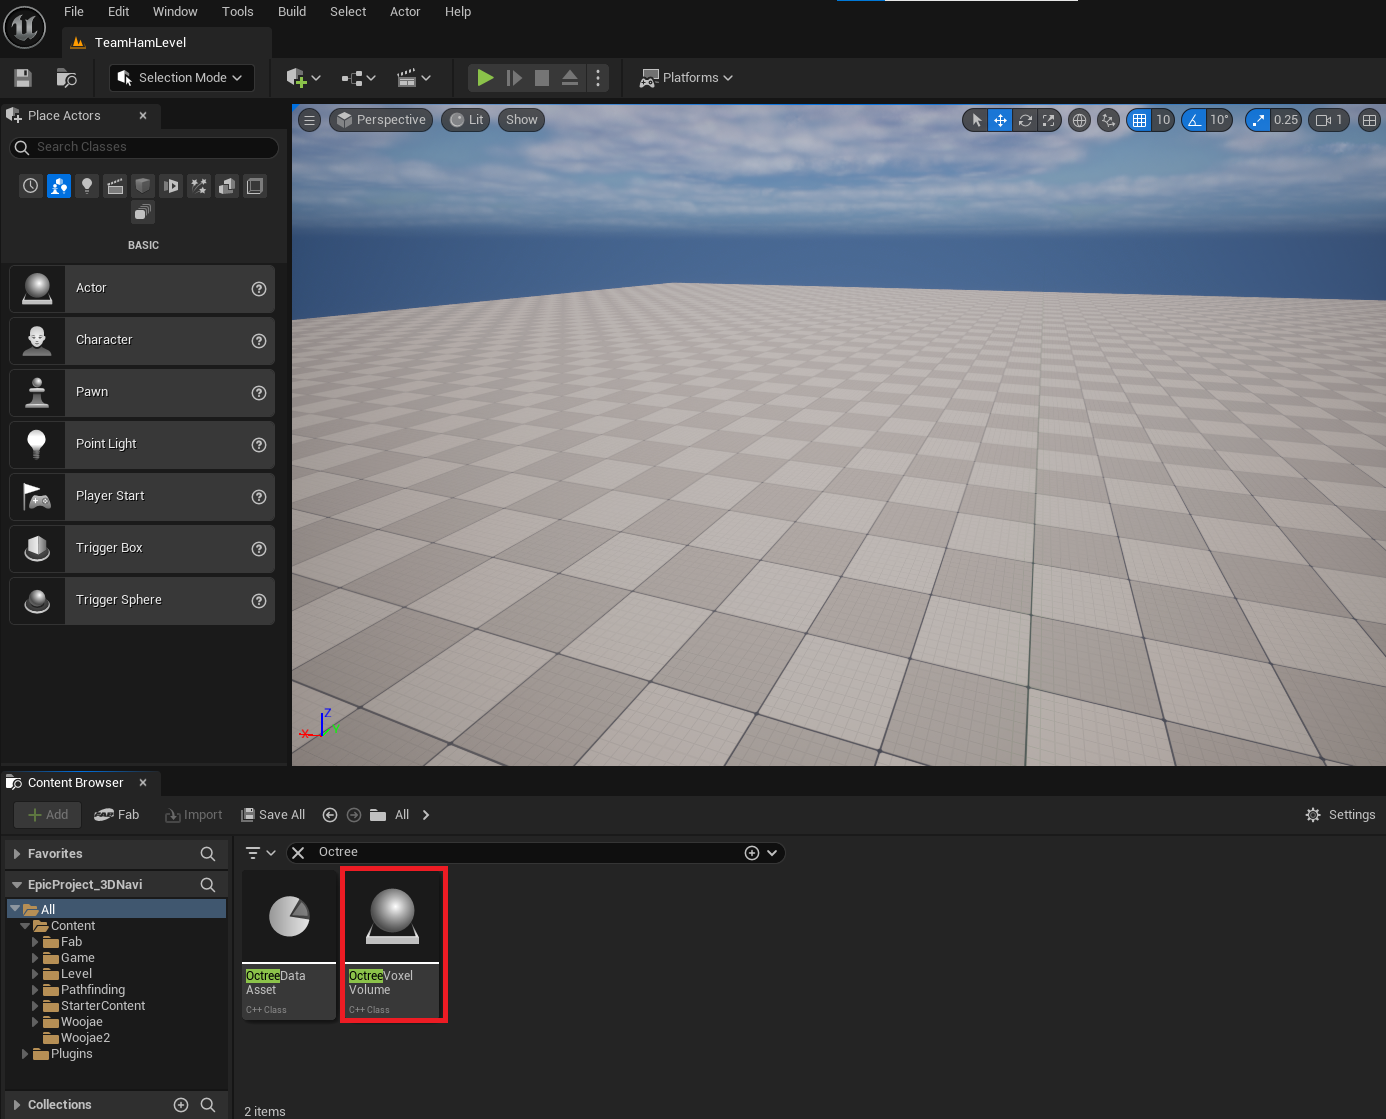Select the Lights category bulb icon
The height and width of the screenshot is (1119, 1386).
[x=87, y=186]
